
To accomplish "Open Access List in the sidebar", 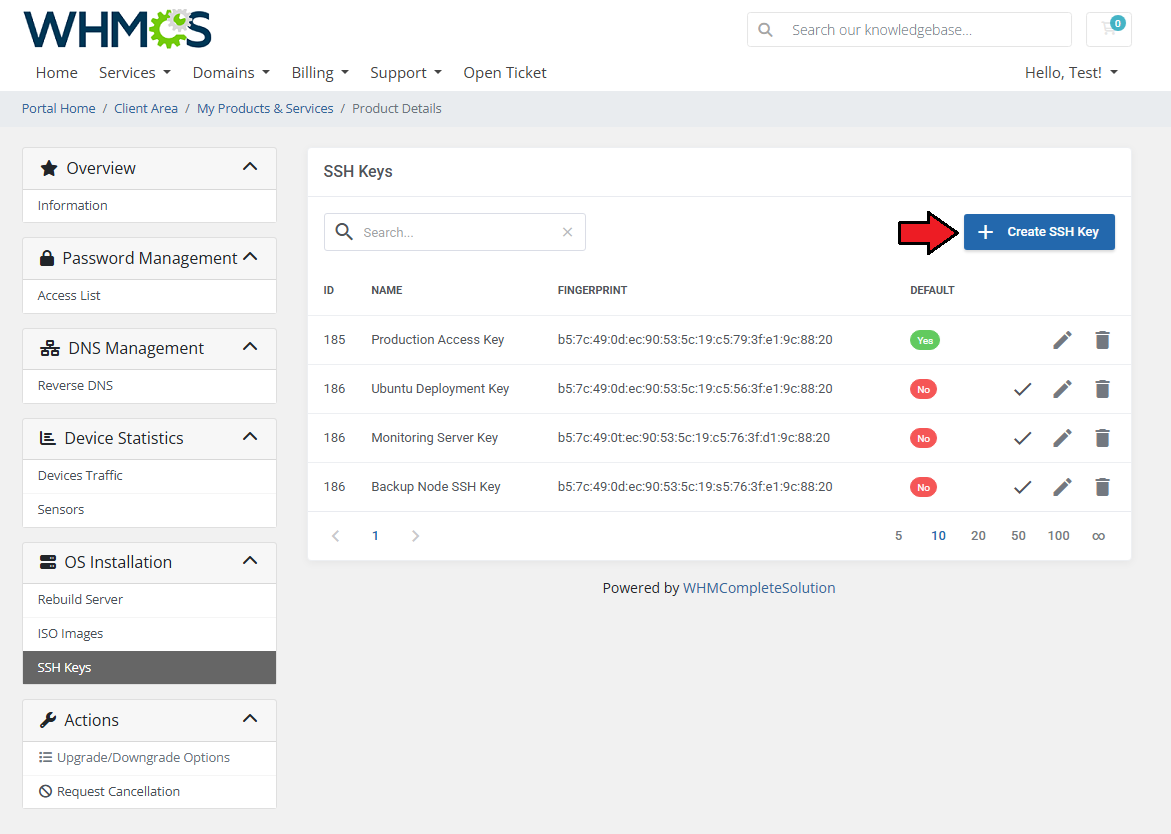I will coord(149,296).
